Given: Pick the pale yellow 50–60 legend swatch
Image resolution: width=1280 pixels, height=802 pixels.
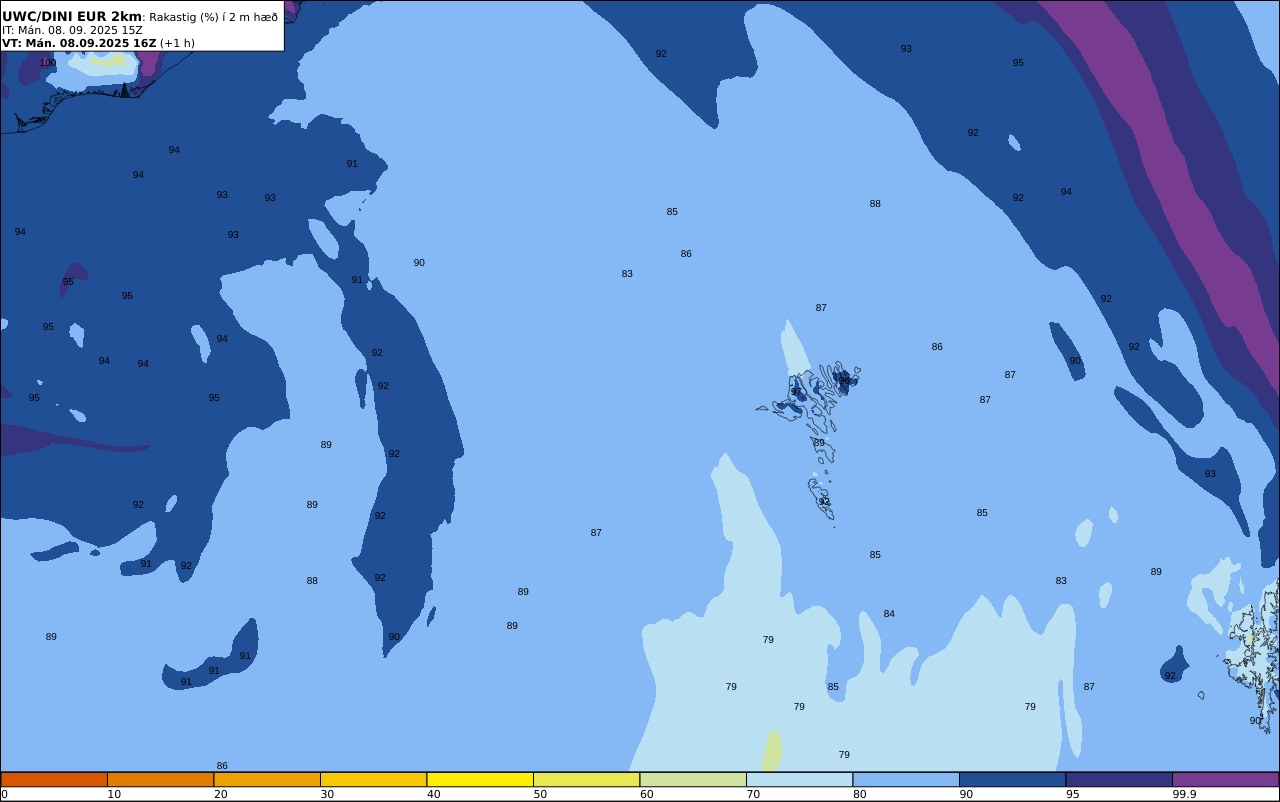Looking at the screenshot, I should 586,779.
